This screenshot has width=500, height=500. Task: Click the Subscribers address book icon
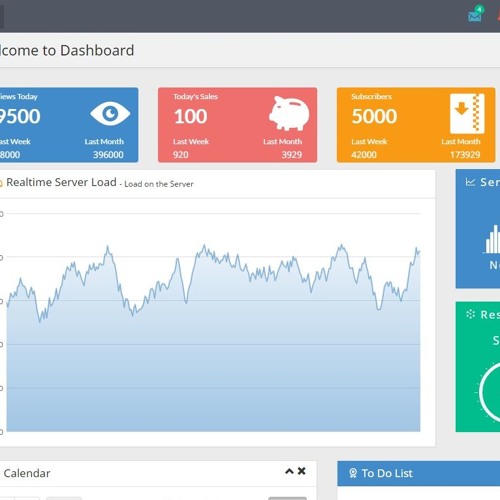467,113
